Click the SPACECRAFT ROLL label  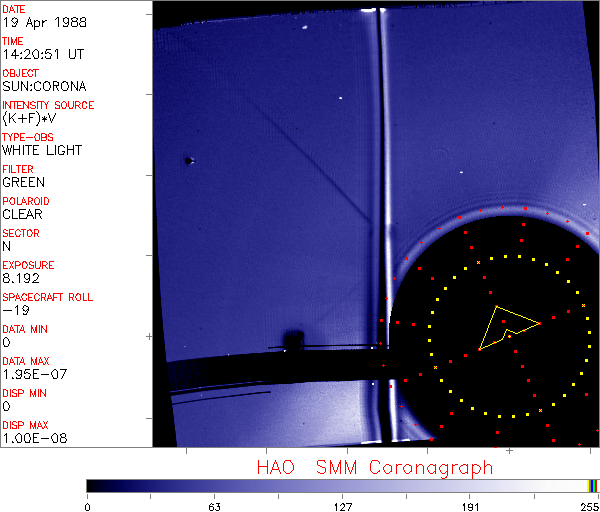pyautogui.click(x=48, y=297)
